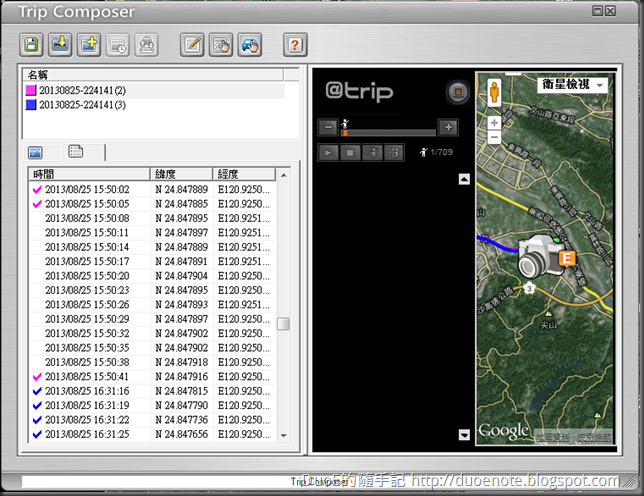Switch to the track point list tab
The width and height of the screenshot is (644, 496).
[75, 152]
